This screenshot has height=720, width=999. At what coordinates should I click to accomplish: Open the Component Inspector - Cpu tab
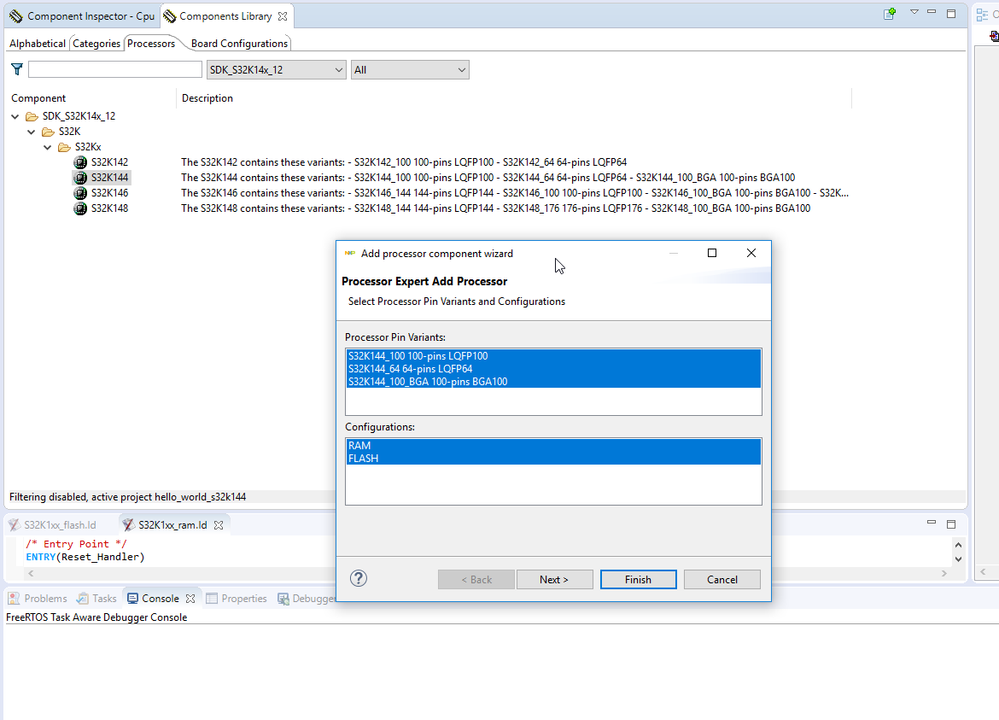pos(82,17)
